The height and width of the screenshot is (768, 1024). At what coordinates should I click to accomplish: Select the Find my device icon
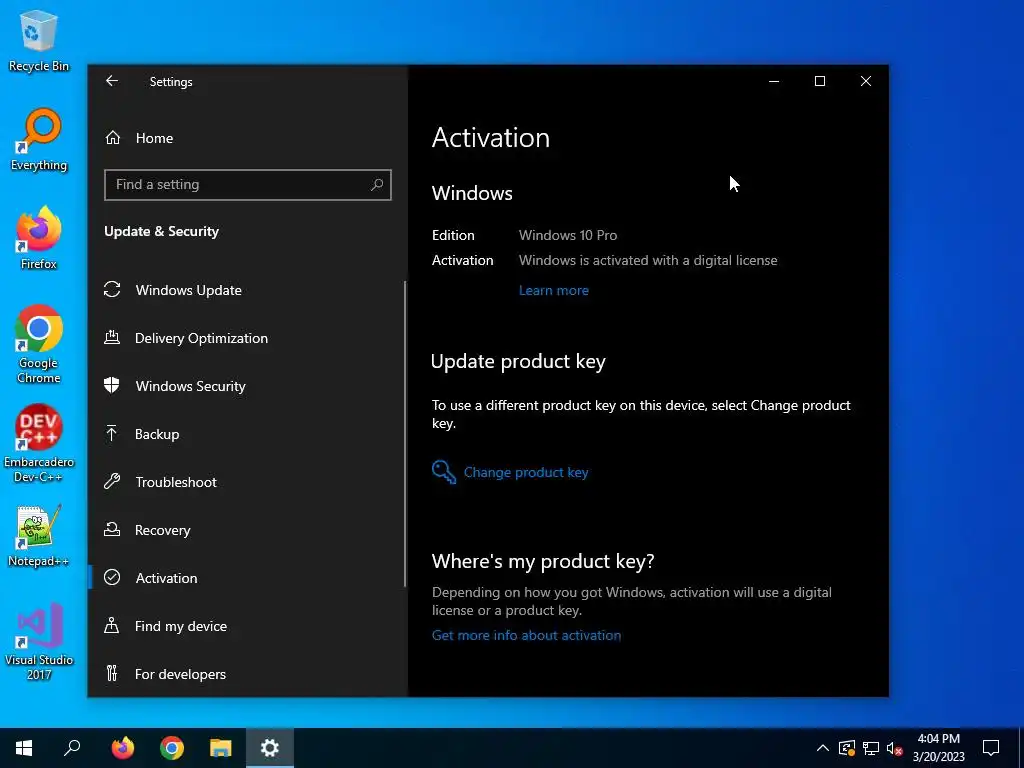point(112,626)
